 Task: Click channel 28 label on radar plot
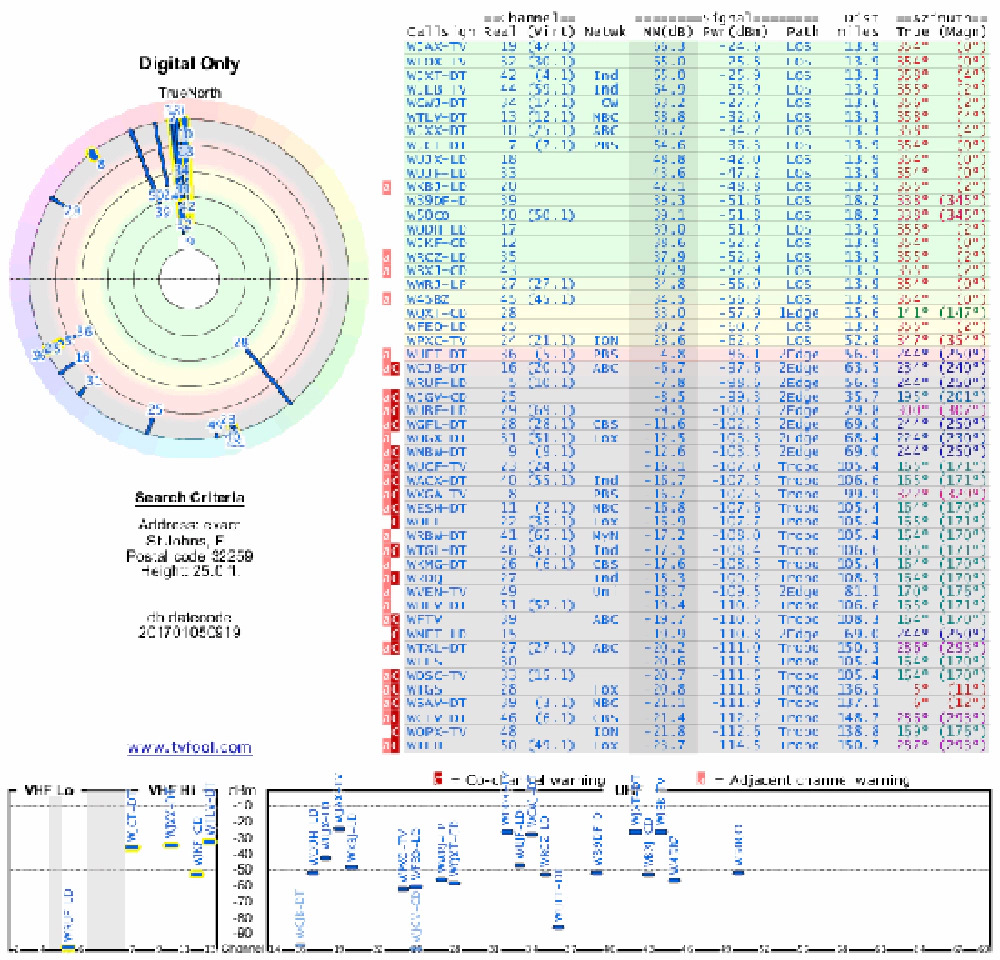point(240,343)
